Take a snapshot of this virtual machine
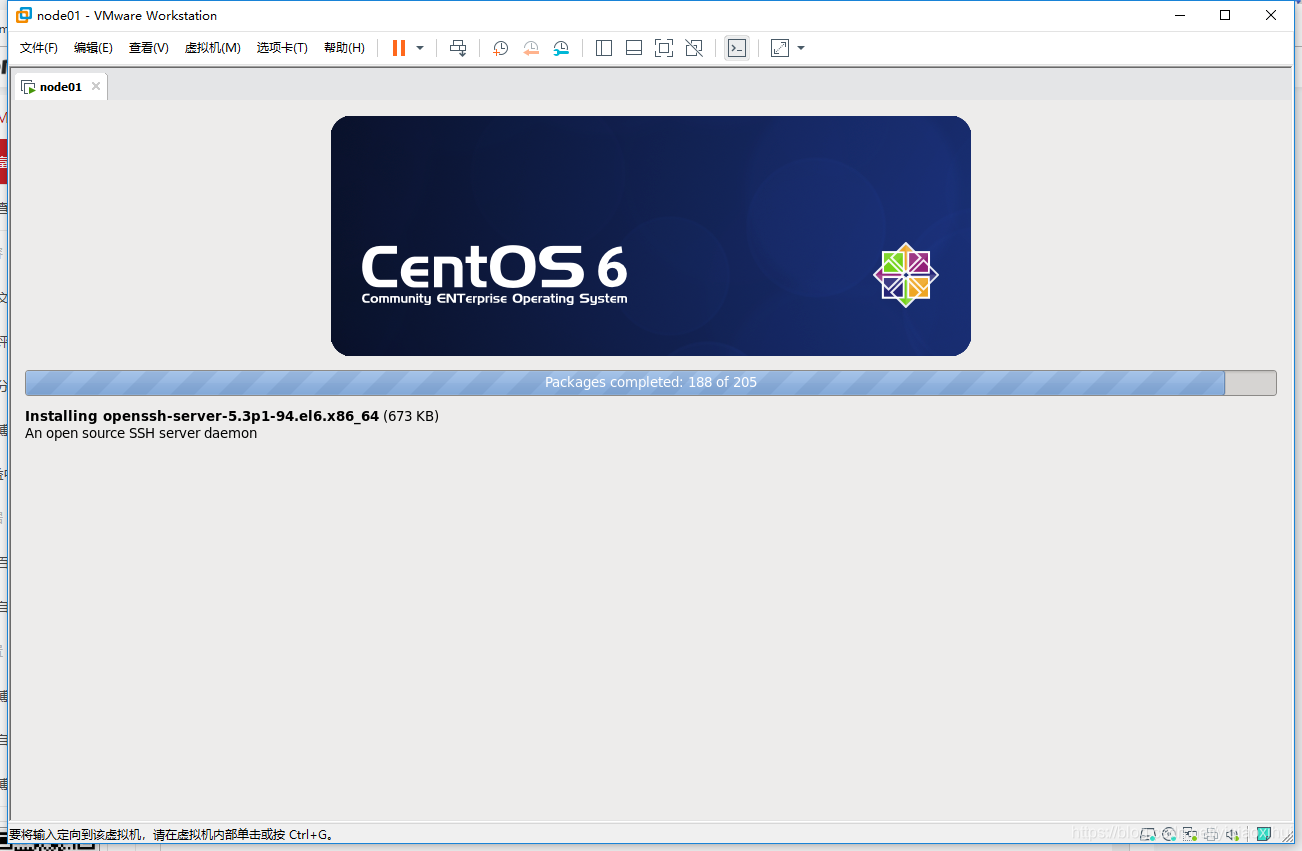The height and width of the screenshot is (851, 1302). [501, 48]
